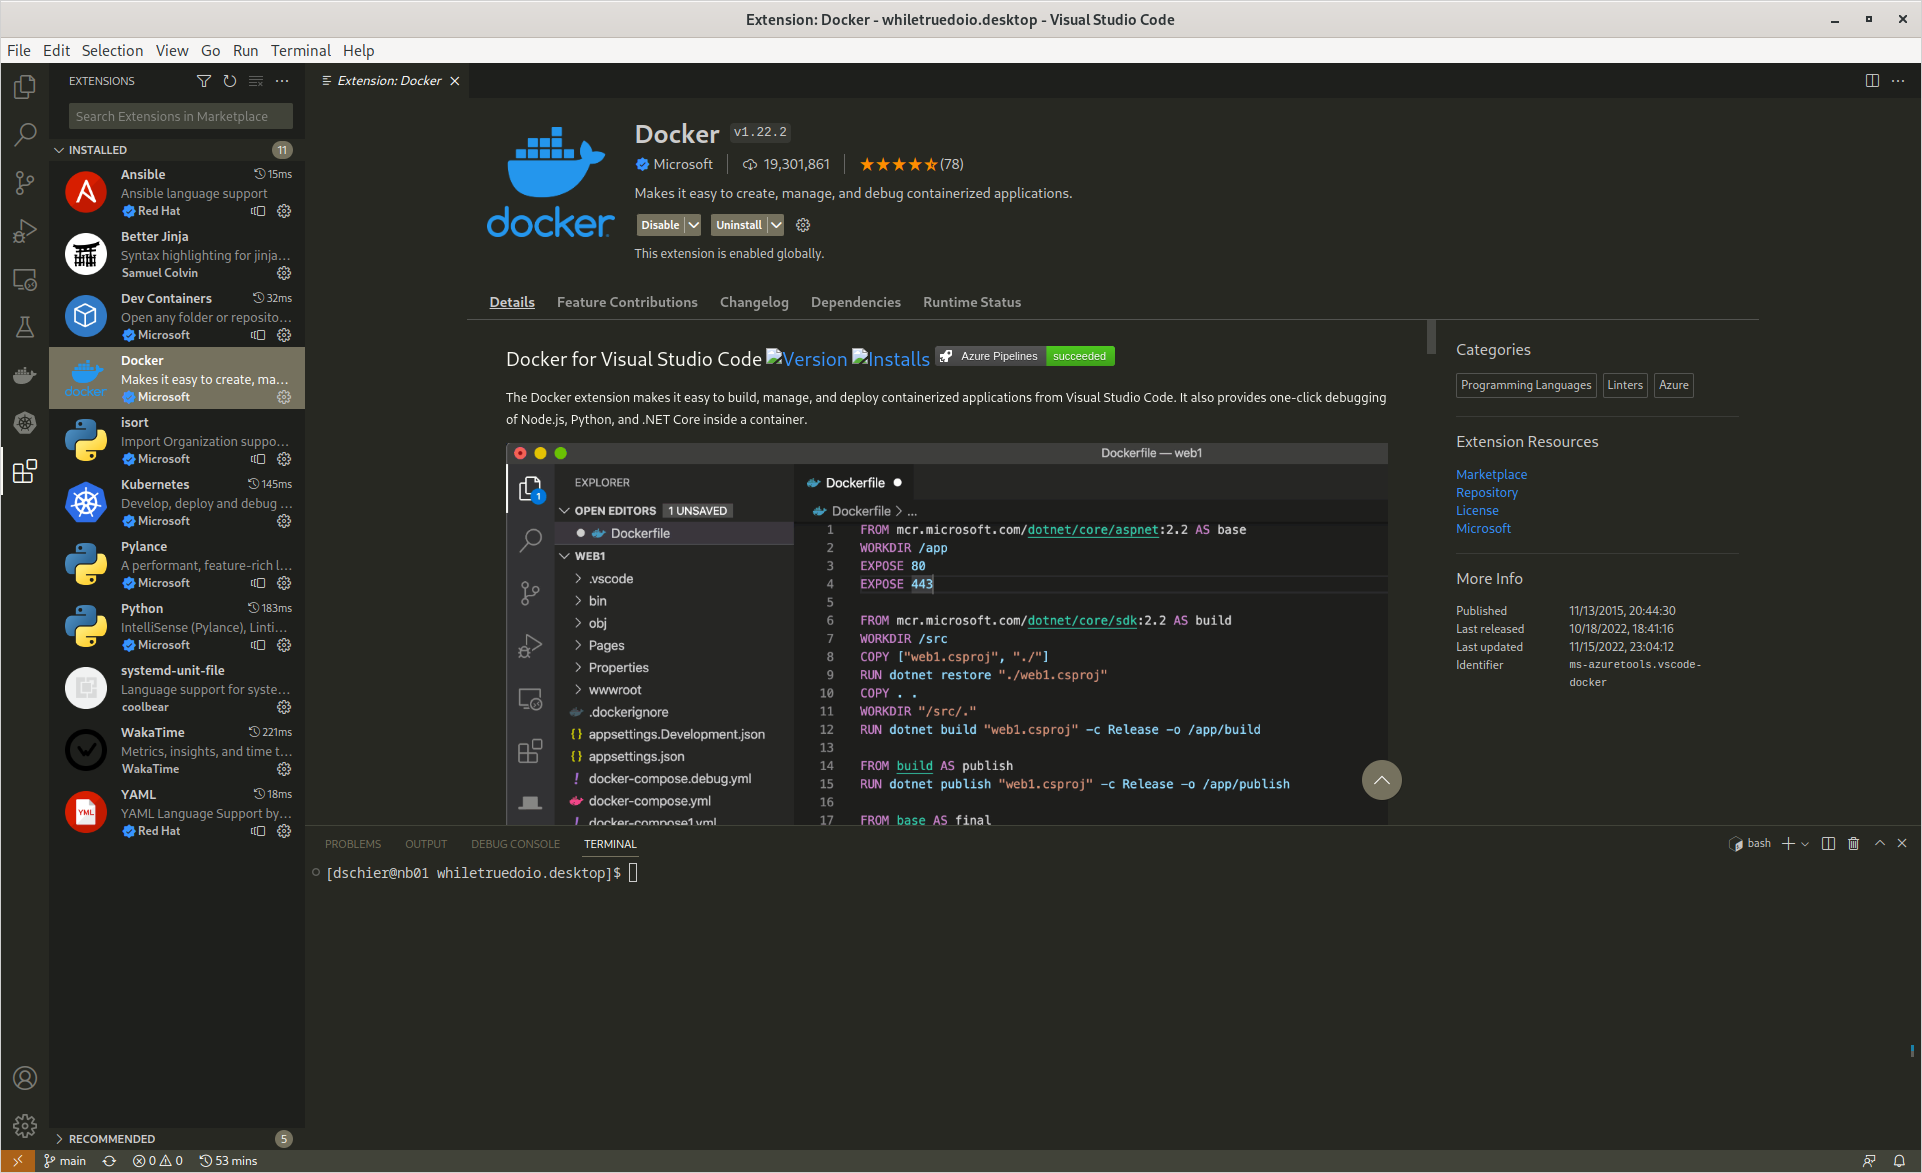Split the terminal panel
This screenshot has width=1922, height=1173.
pyautogui.click(x=1828, y=844)
